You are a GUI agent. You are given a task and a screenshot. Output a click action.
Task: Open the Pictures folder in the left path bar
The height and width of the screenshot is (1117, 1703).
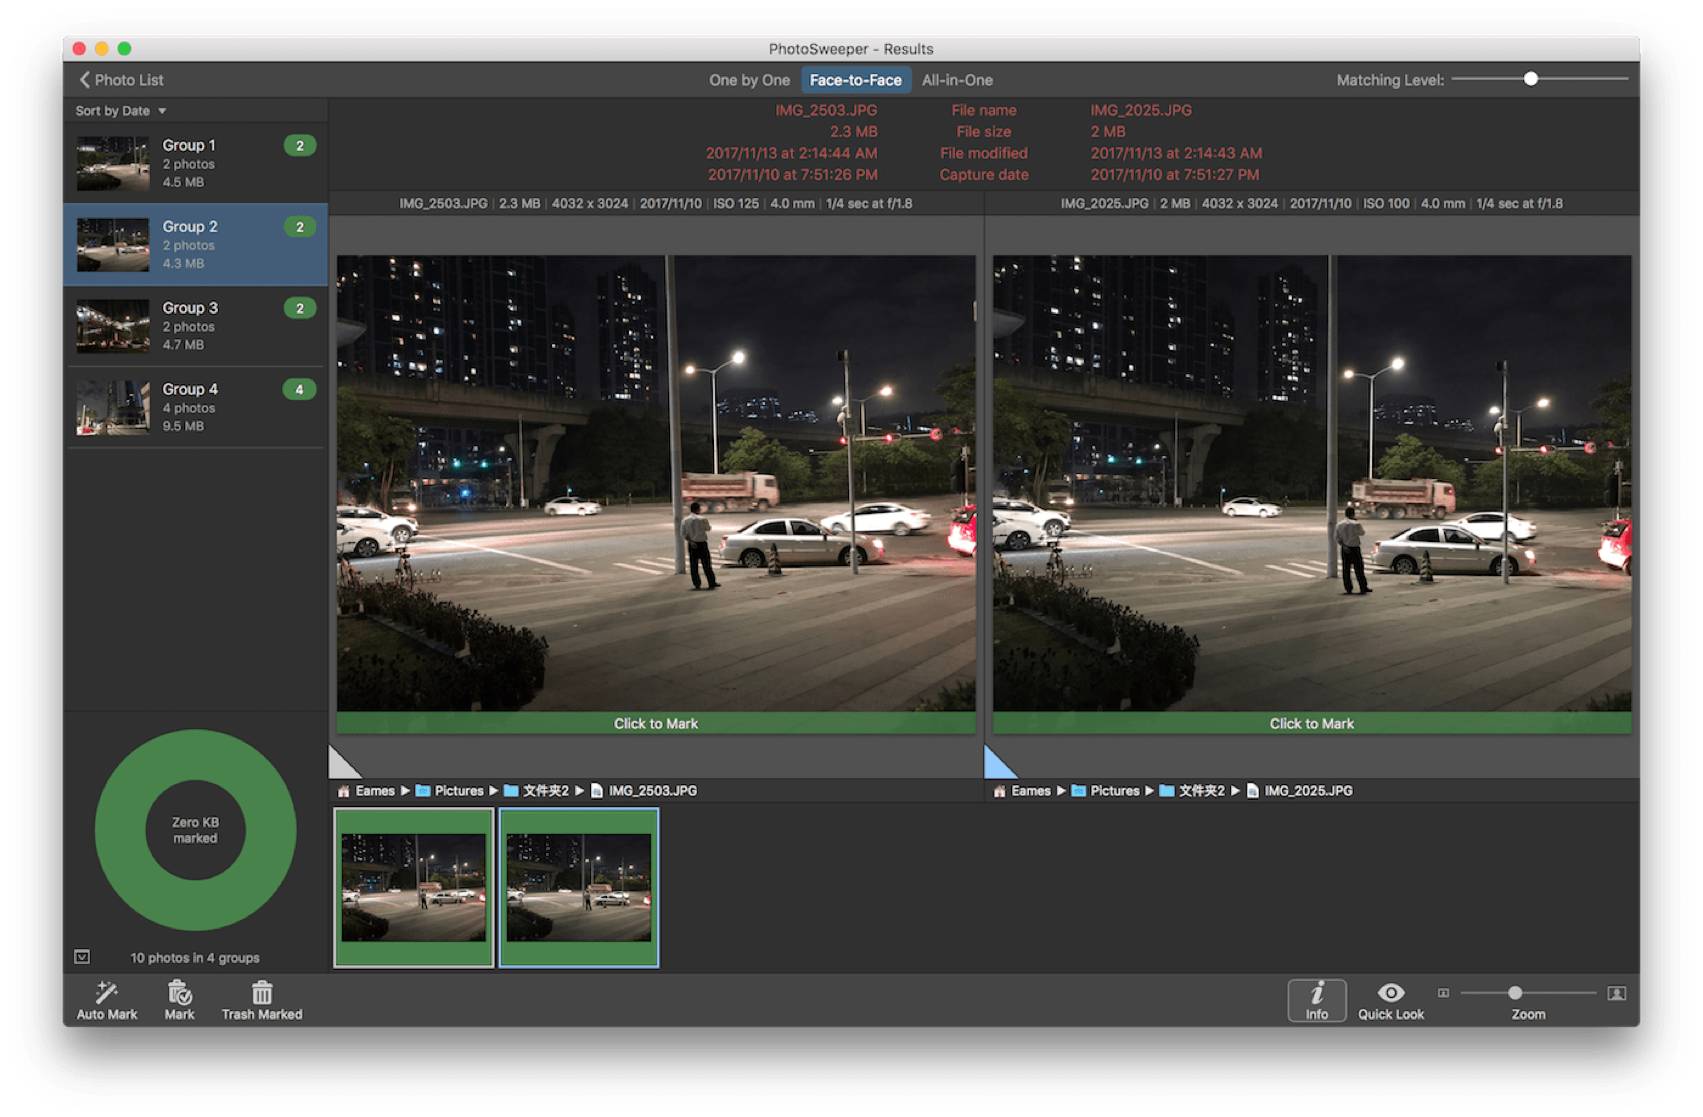pyautogui.click(x=450, y=791)
